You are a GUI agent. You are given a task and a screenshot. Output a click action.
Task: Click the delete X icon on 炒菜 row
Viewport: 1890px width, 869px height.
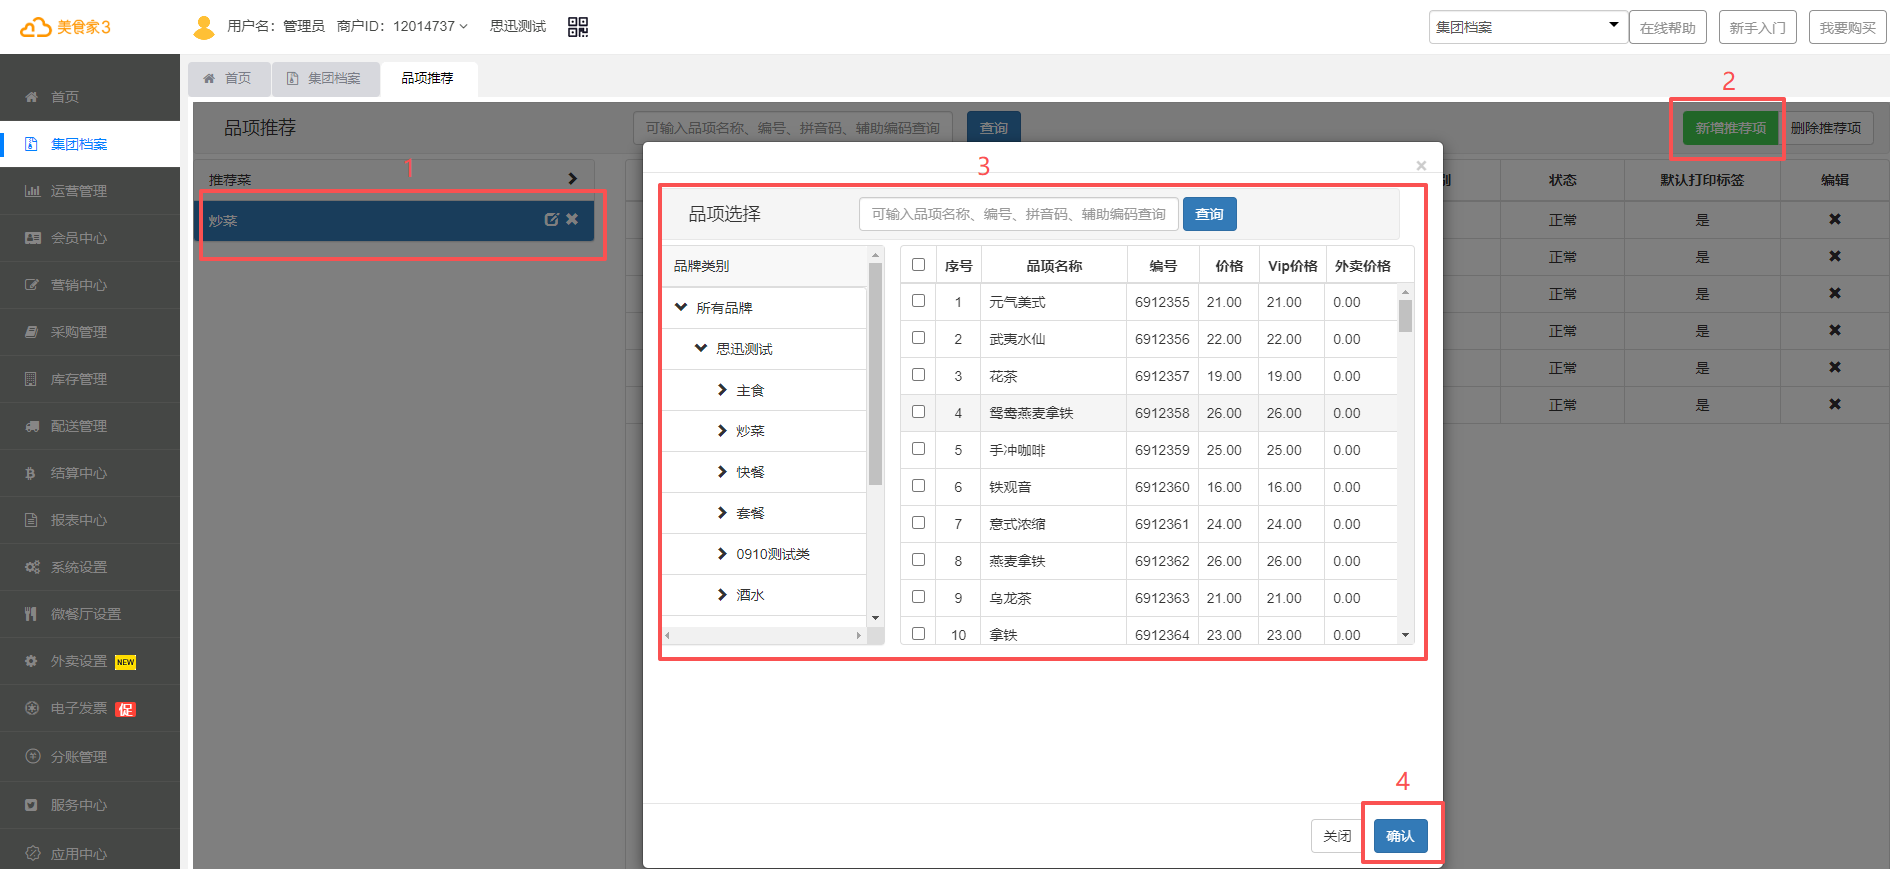tap(572, 220)
